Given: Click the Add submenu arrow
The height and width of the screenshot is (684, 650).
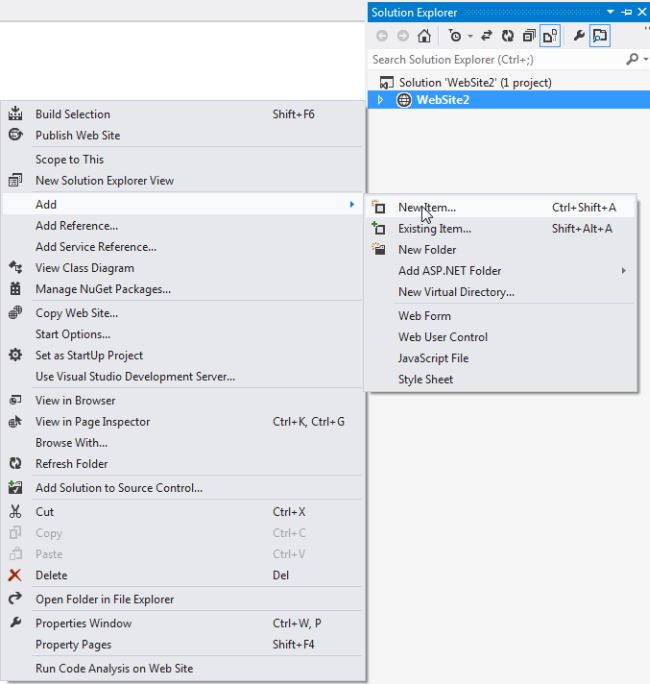Looking at the screenshot, I should pos(352,205).
